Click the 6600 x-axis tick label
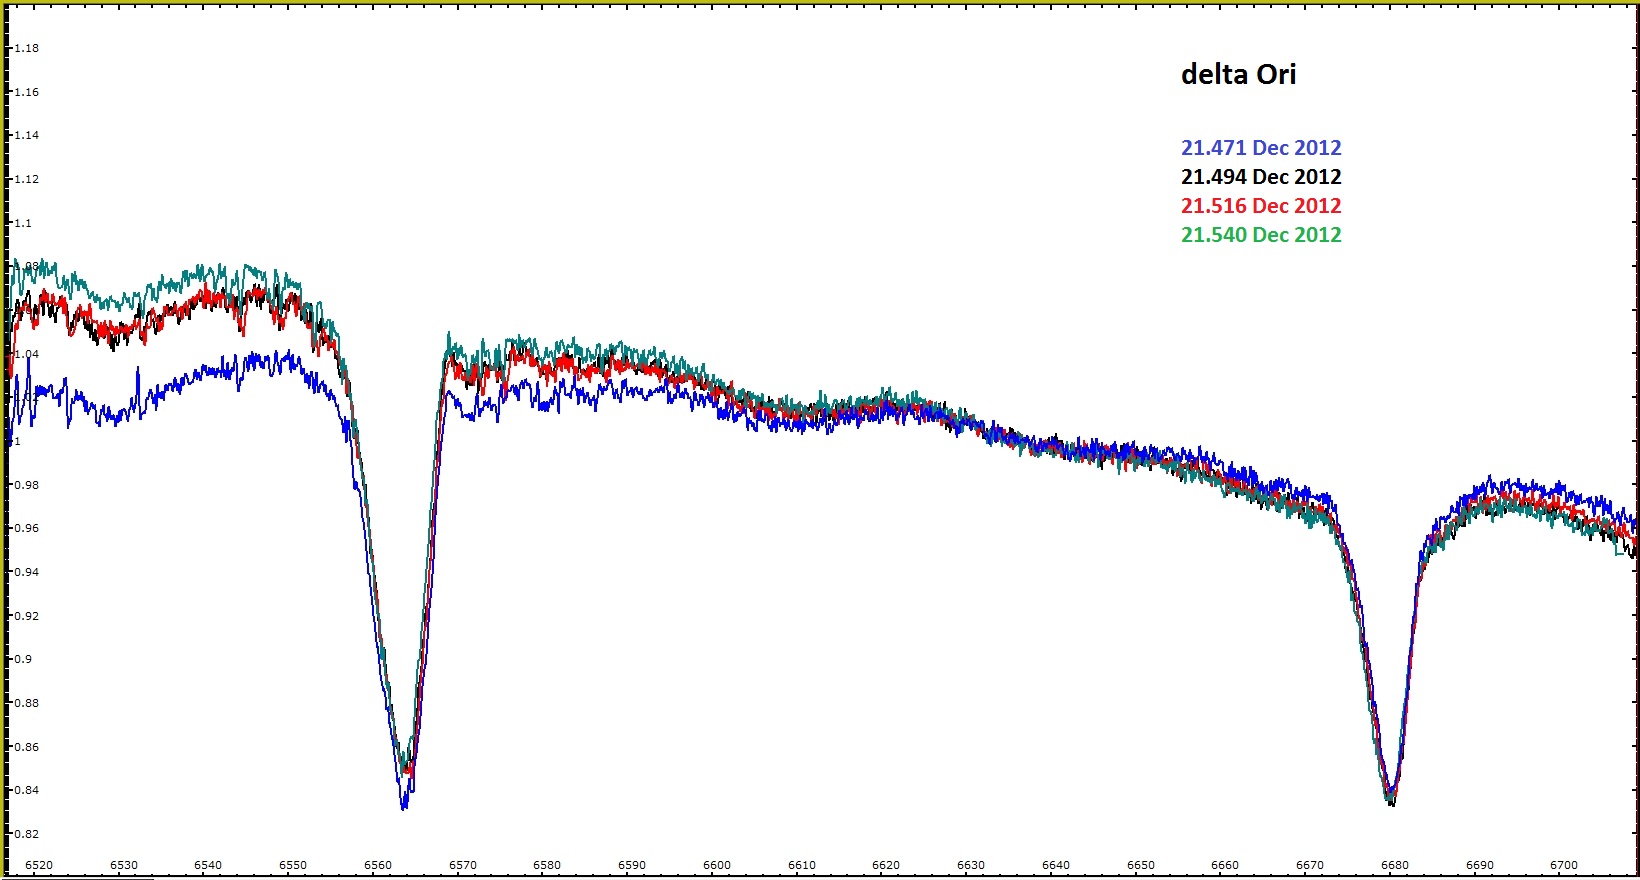 coord(717,865)
